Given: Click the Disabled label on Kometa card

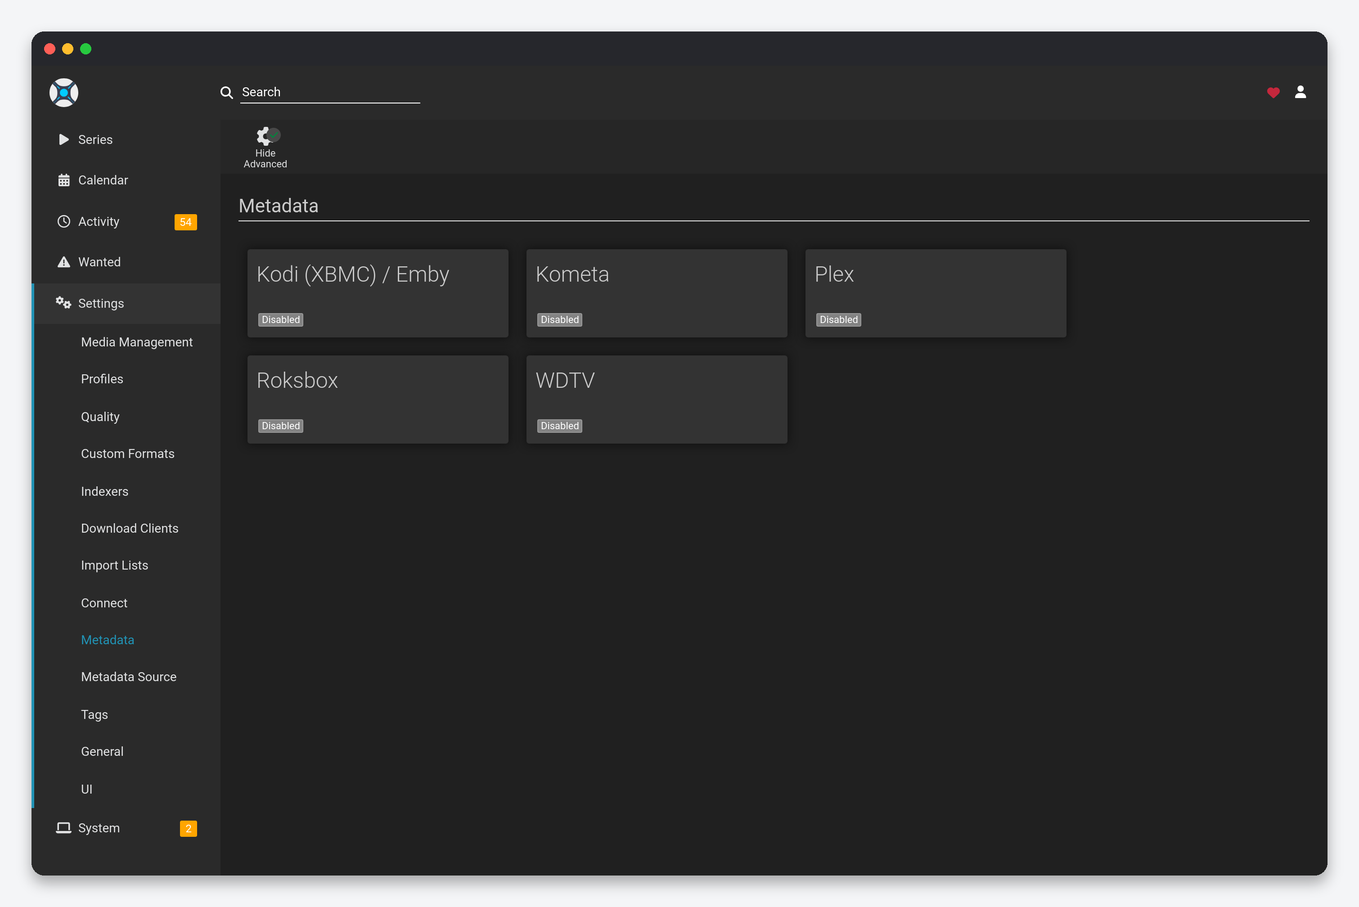Looking at the screenshot, I should coord(560,320).
